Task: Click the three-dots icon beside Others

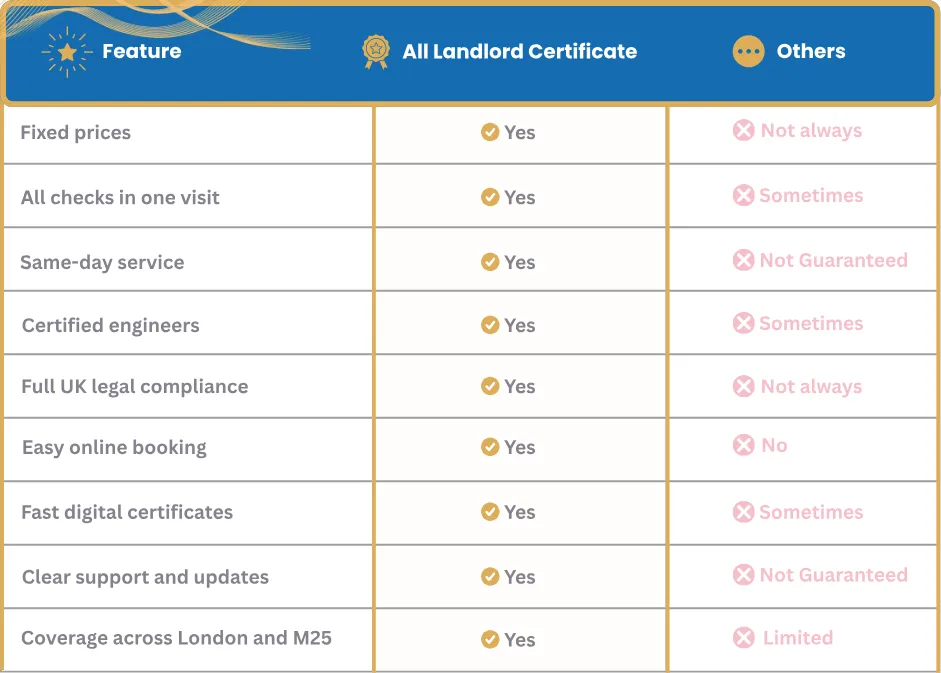Action: pyautogui.click(x=748, y=52)
